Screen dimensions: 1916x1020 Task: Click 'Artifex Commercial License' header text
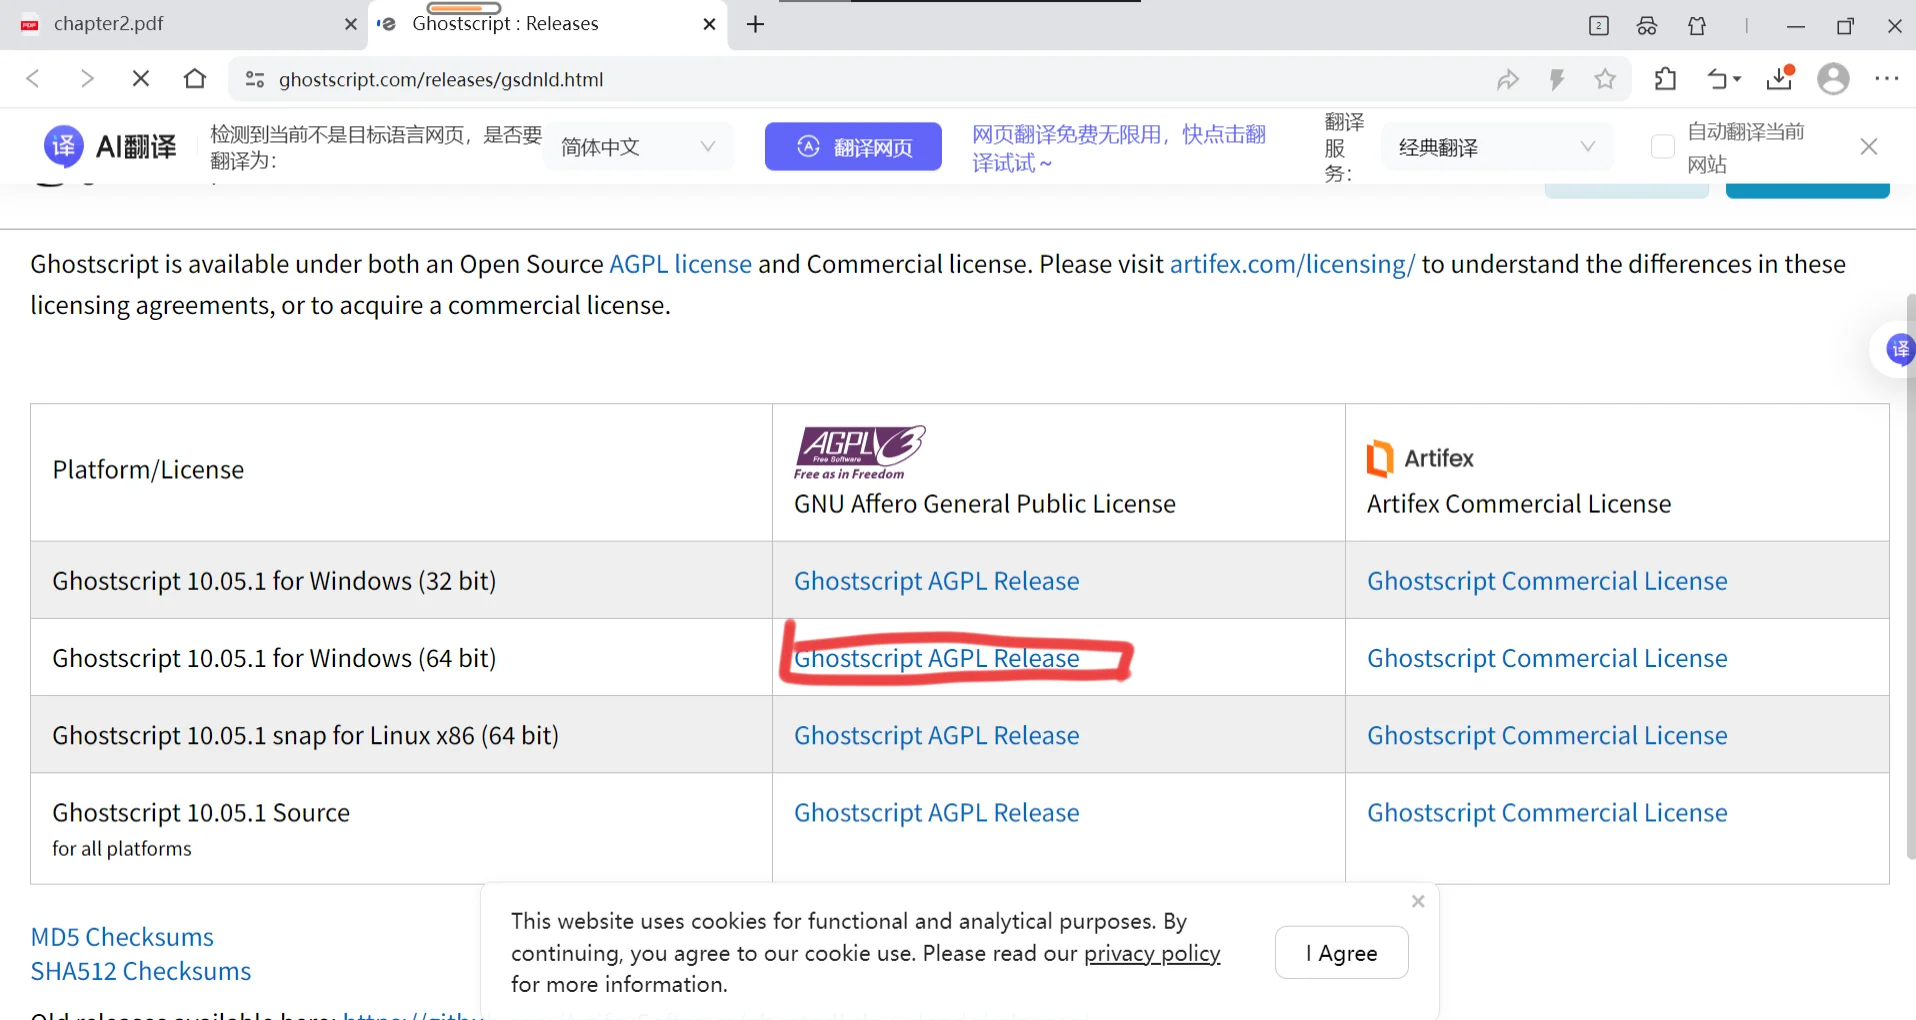click(1518, 504)
